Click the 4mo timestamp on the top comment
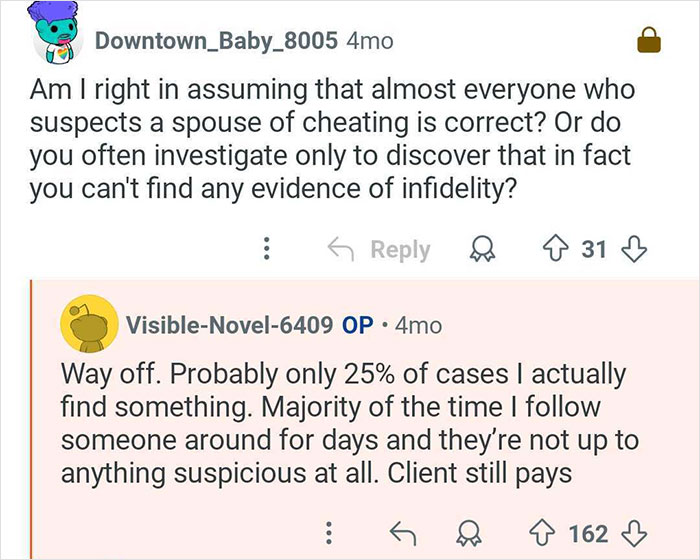Viewport: 700px width, 560px height. point(367,41)
